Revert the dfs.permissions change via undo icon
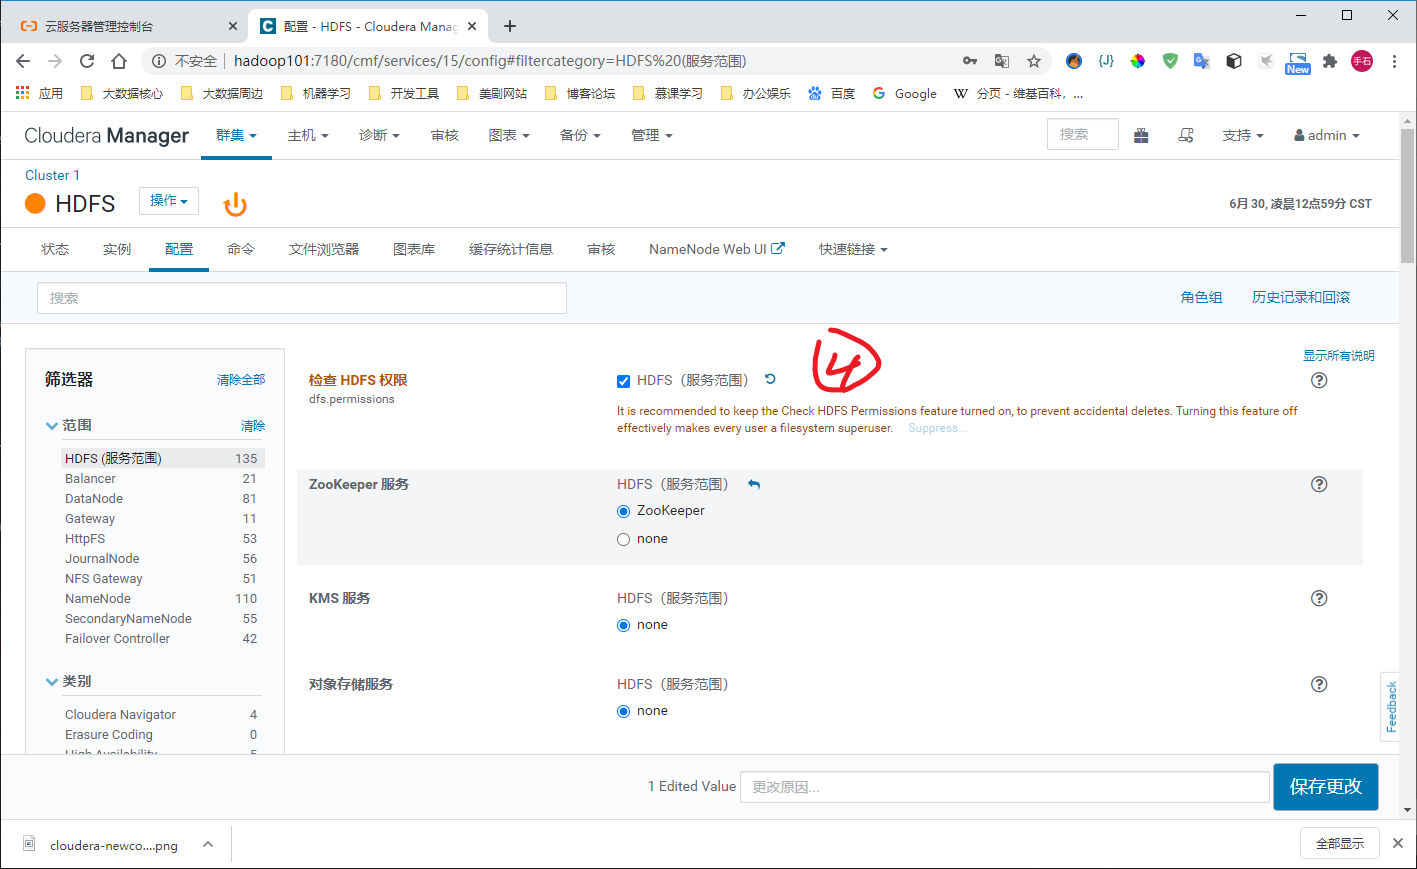 (770, 380)
